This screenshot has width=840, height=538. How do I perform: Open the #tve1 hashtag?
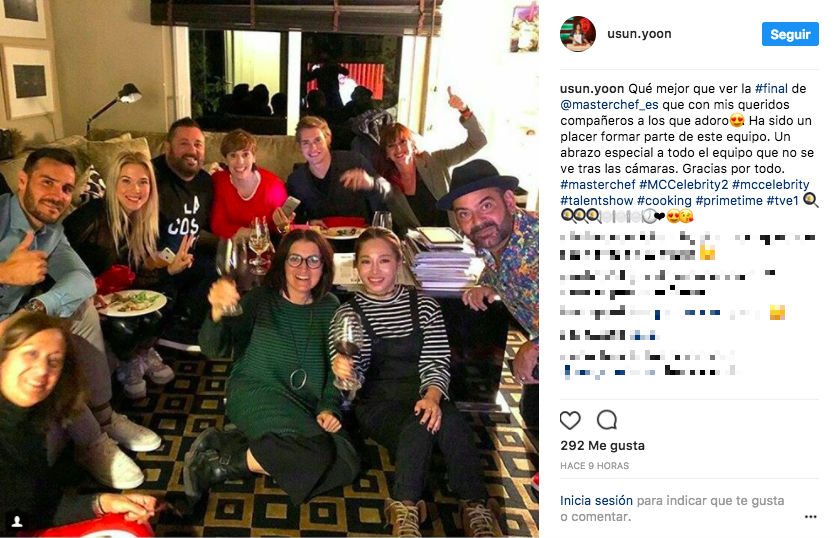tap(783, 201)
